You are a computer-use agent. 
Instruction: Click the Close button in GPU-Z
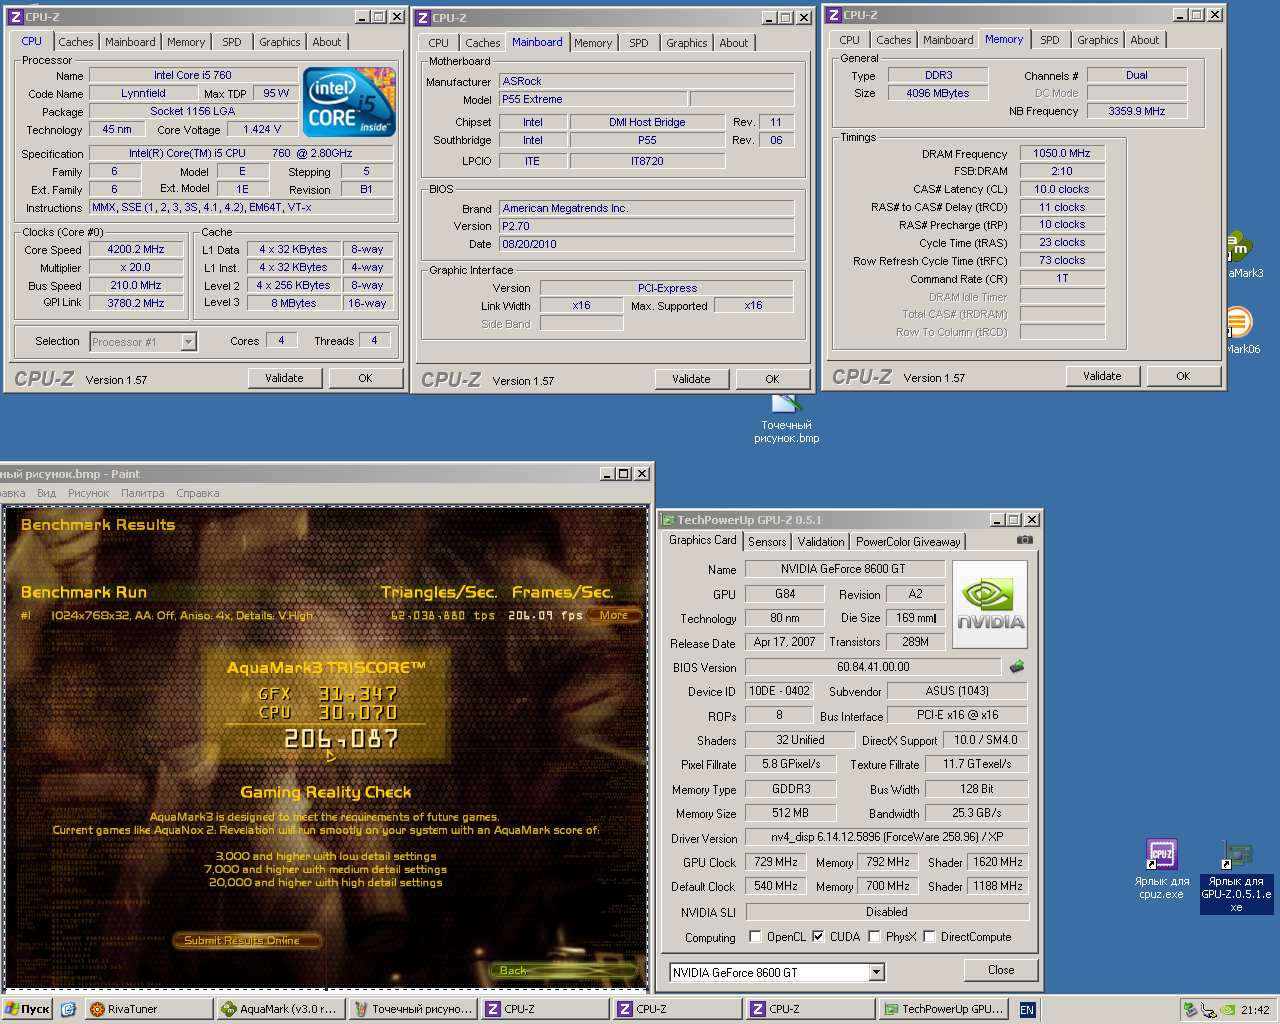coord(1001,970)
